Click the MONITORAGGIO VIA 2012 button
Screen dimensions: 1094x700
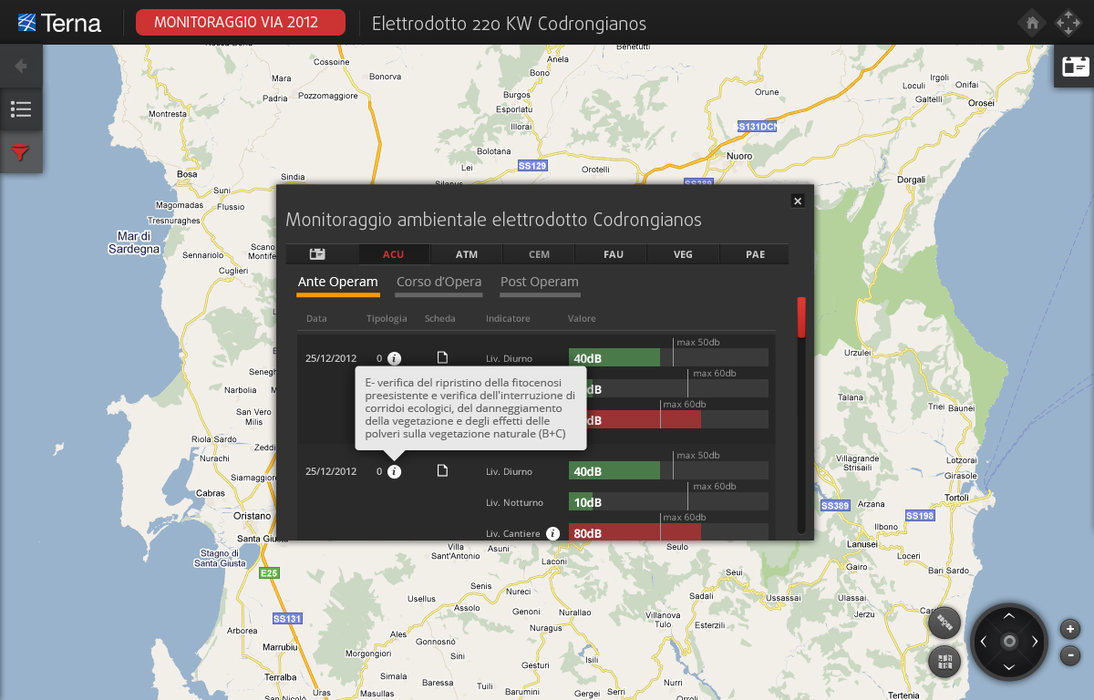tap(240, 22)
